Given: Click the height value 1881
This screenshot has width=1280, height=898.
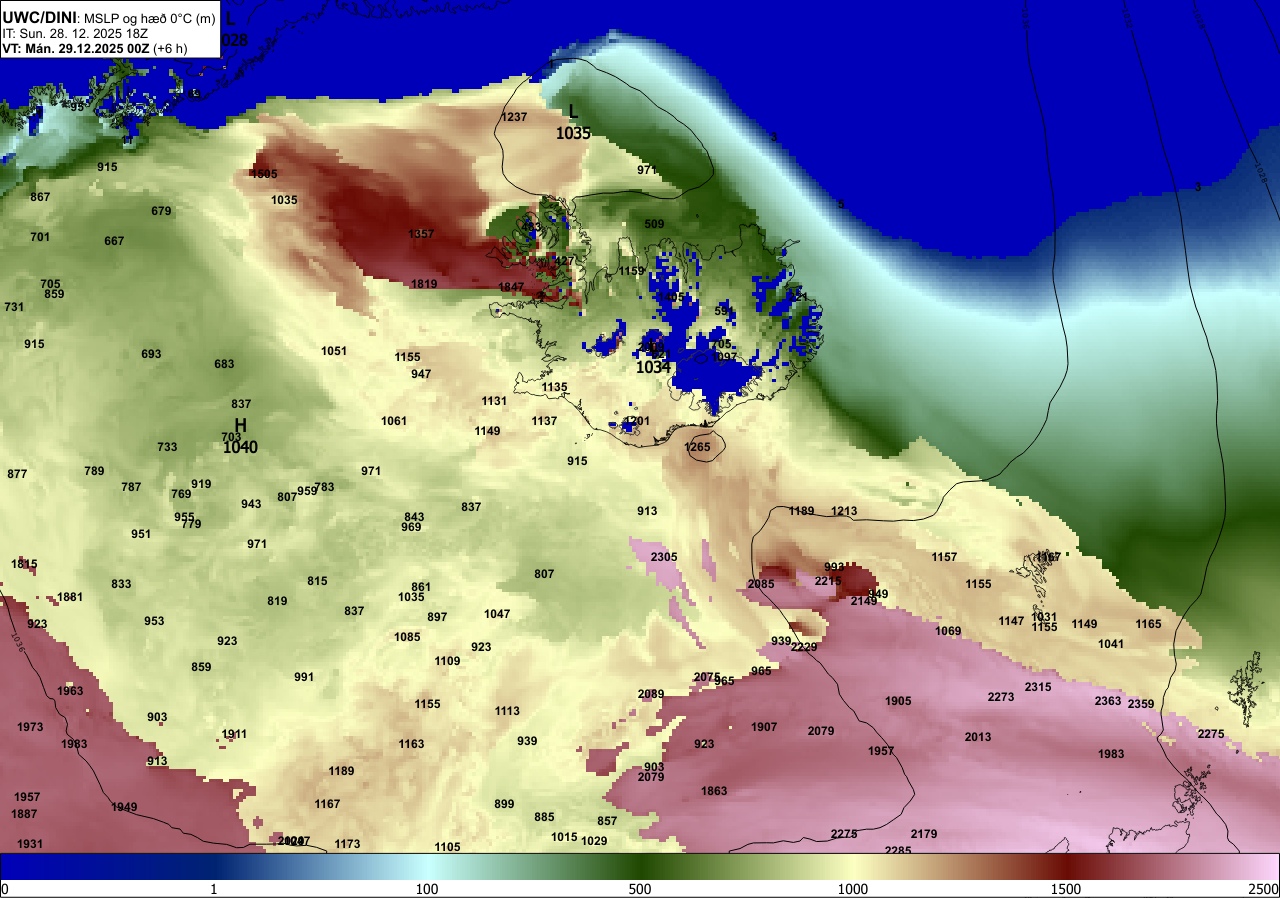Looking at the screenshot, I should 70,597.
